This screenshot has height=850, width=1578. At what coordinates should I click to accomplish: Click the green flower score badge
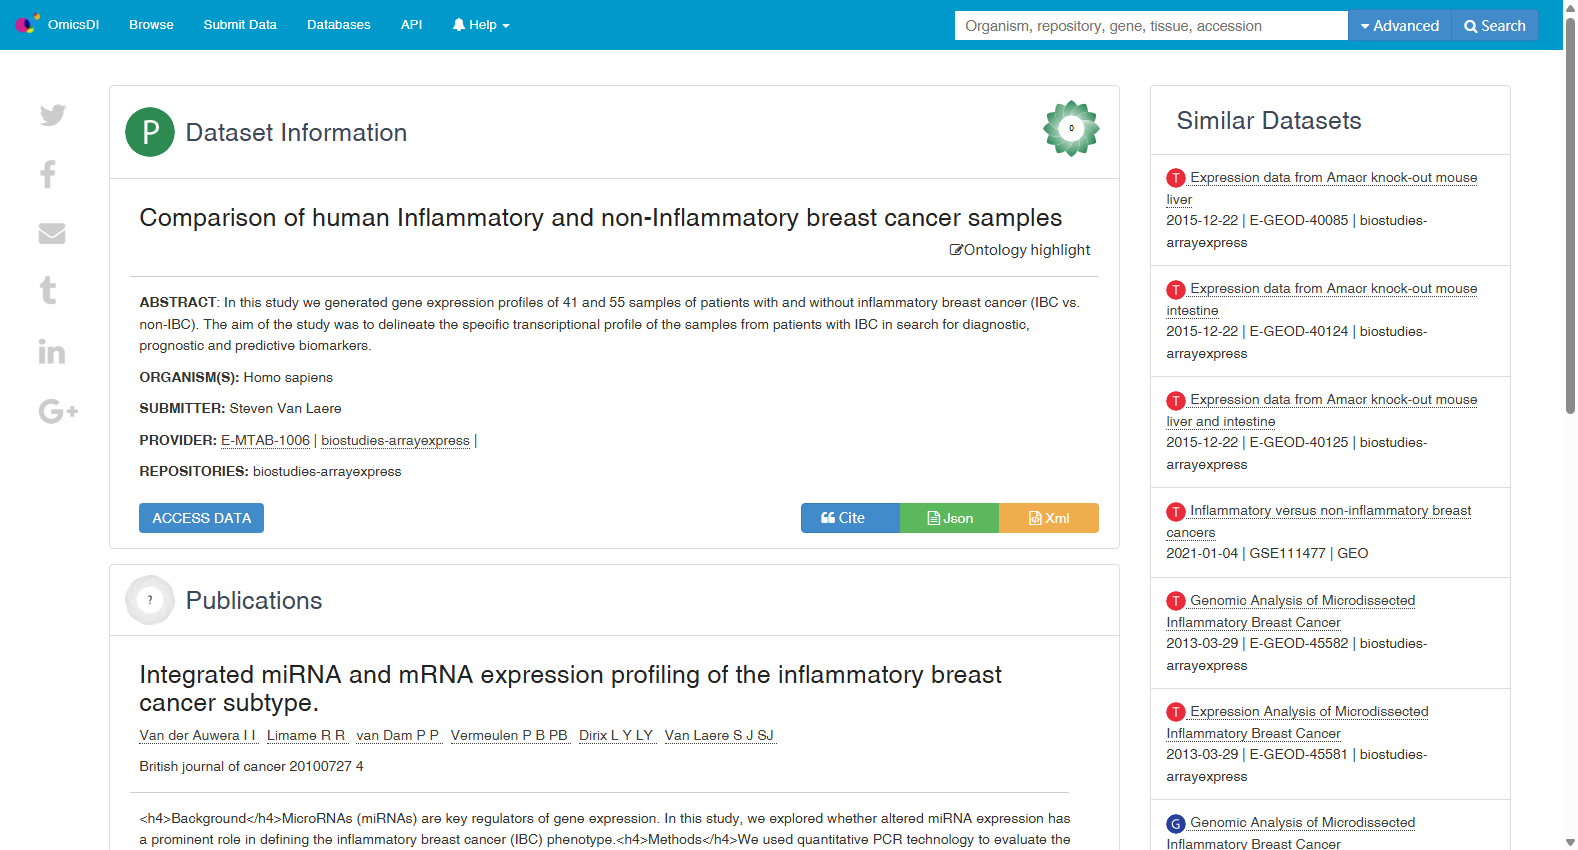click(x=1071, y=128)
